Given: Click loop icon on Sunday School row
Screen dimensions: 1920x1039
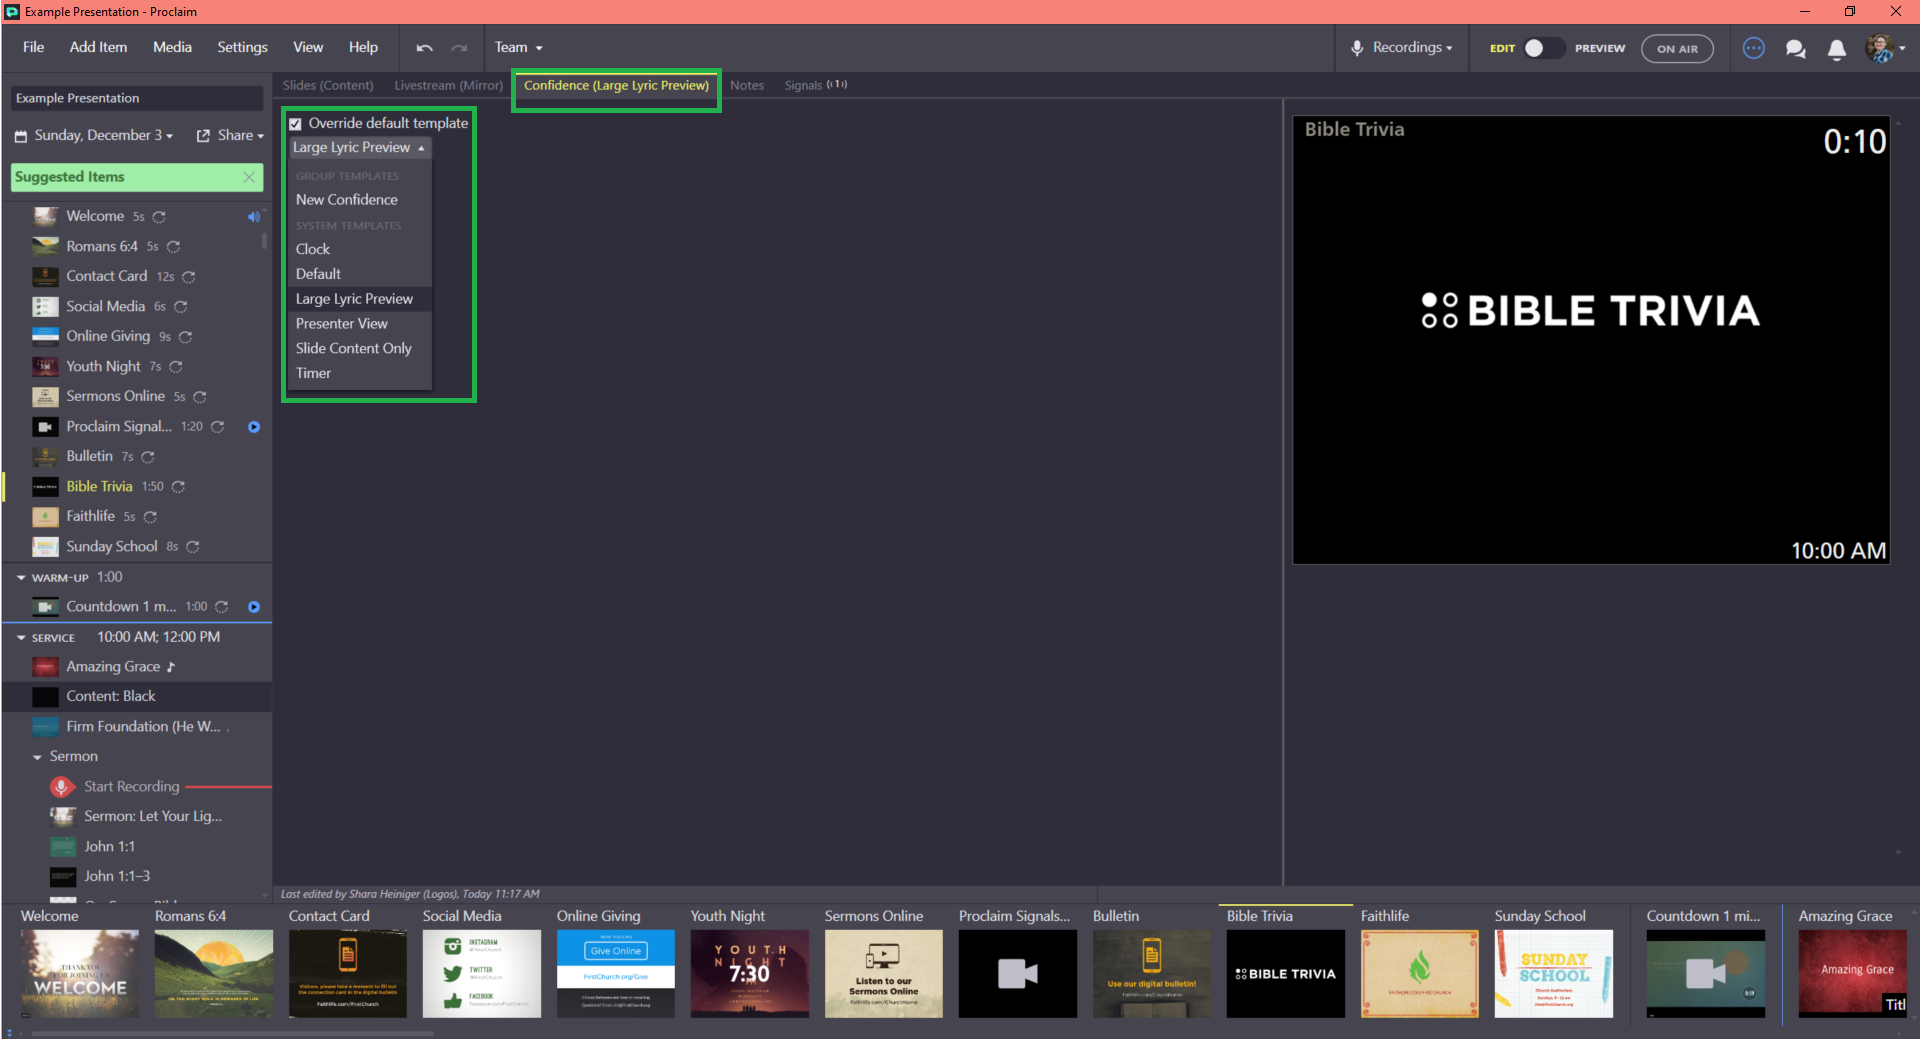Looking at the screenshot, I should [192, 547].
